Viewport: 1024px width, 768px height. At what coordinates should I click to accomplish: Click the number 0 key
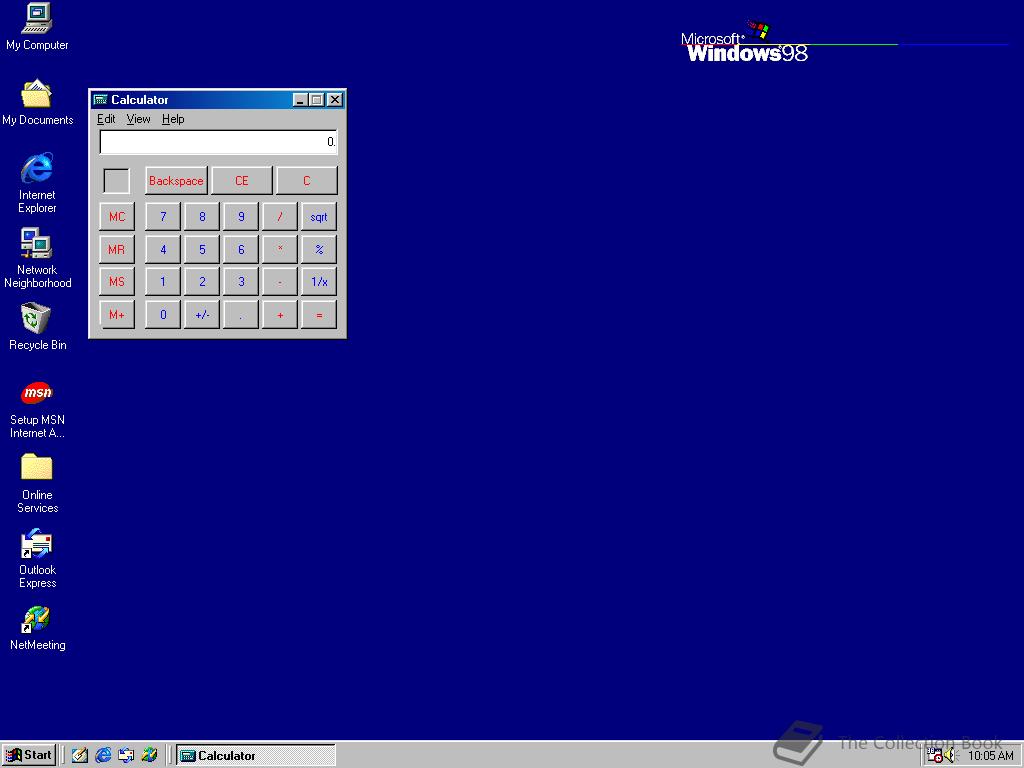163,315
